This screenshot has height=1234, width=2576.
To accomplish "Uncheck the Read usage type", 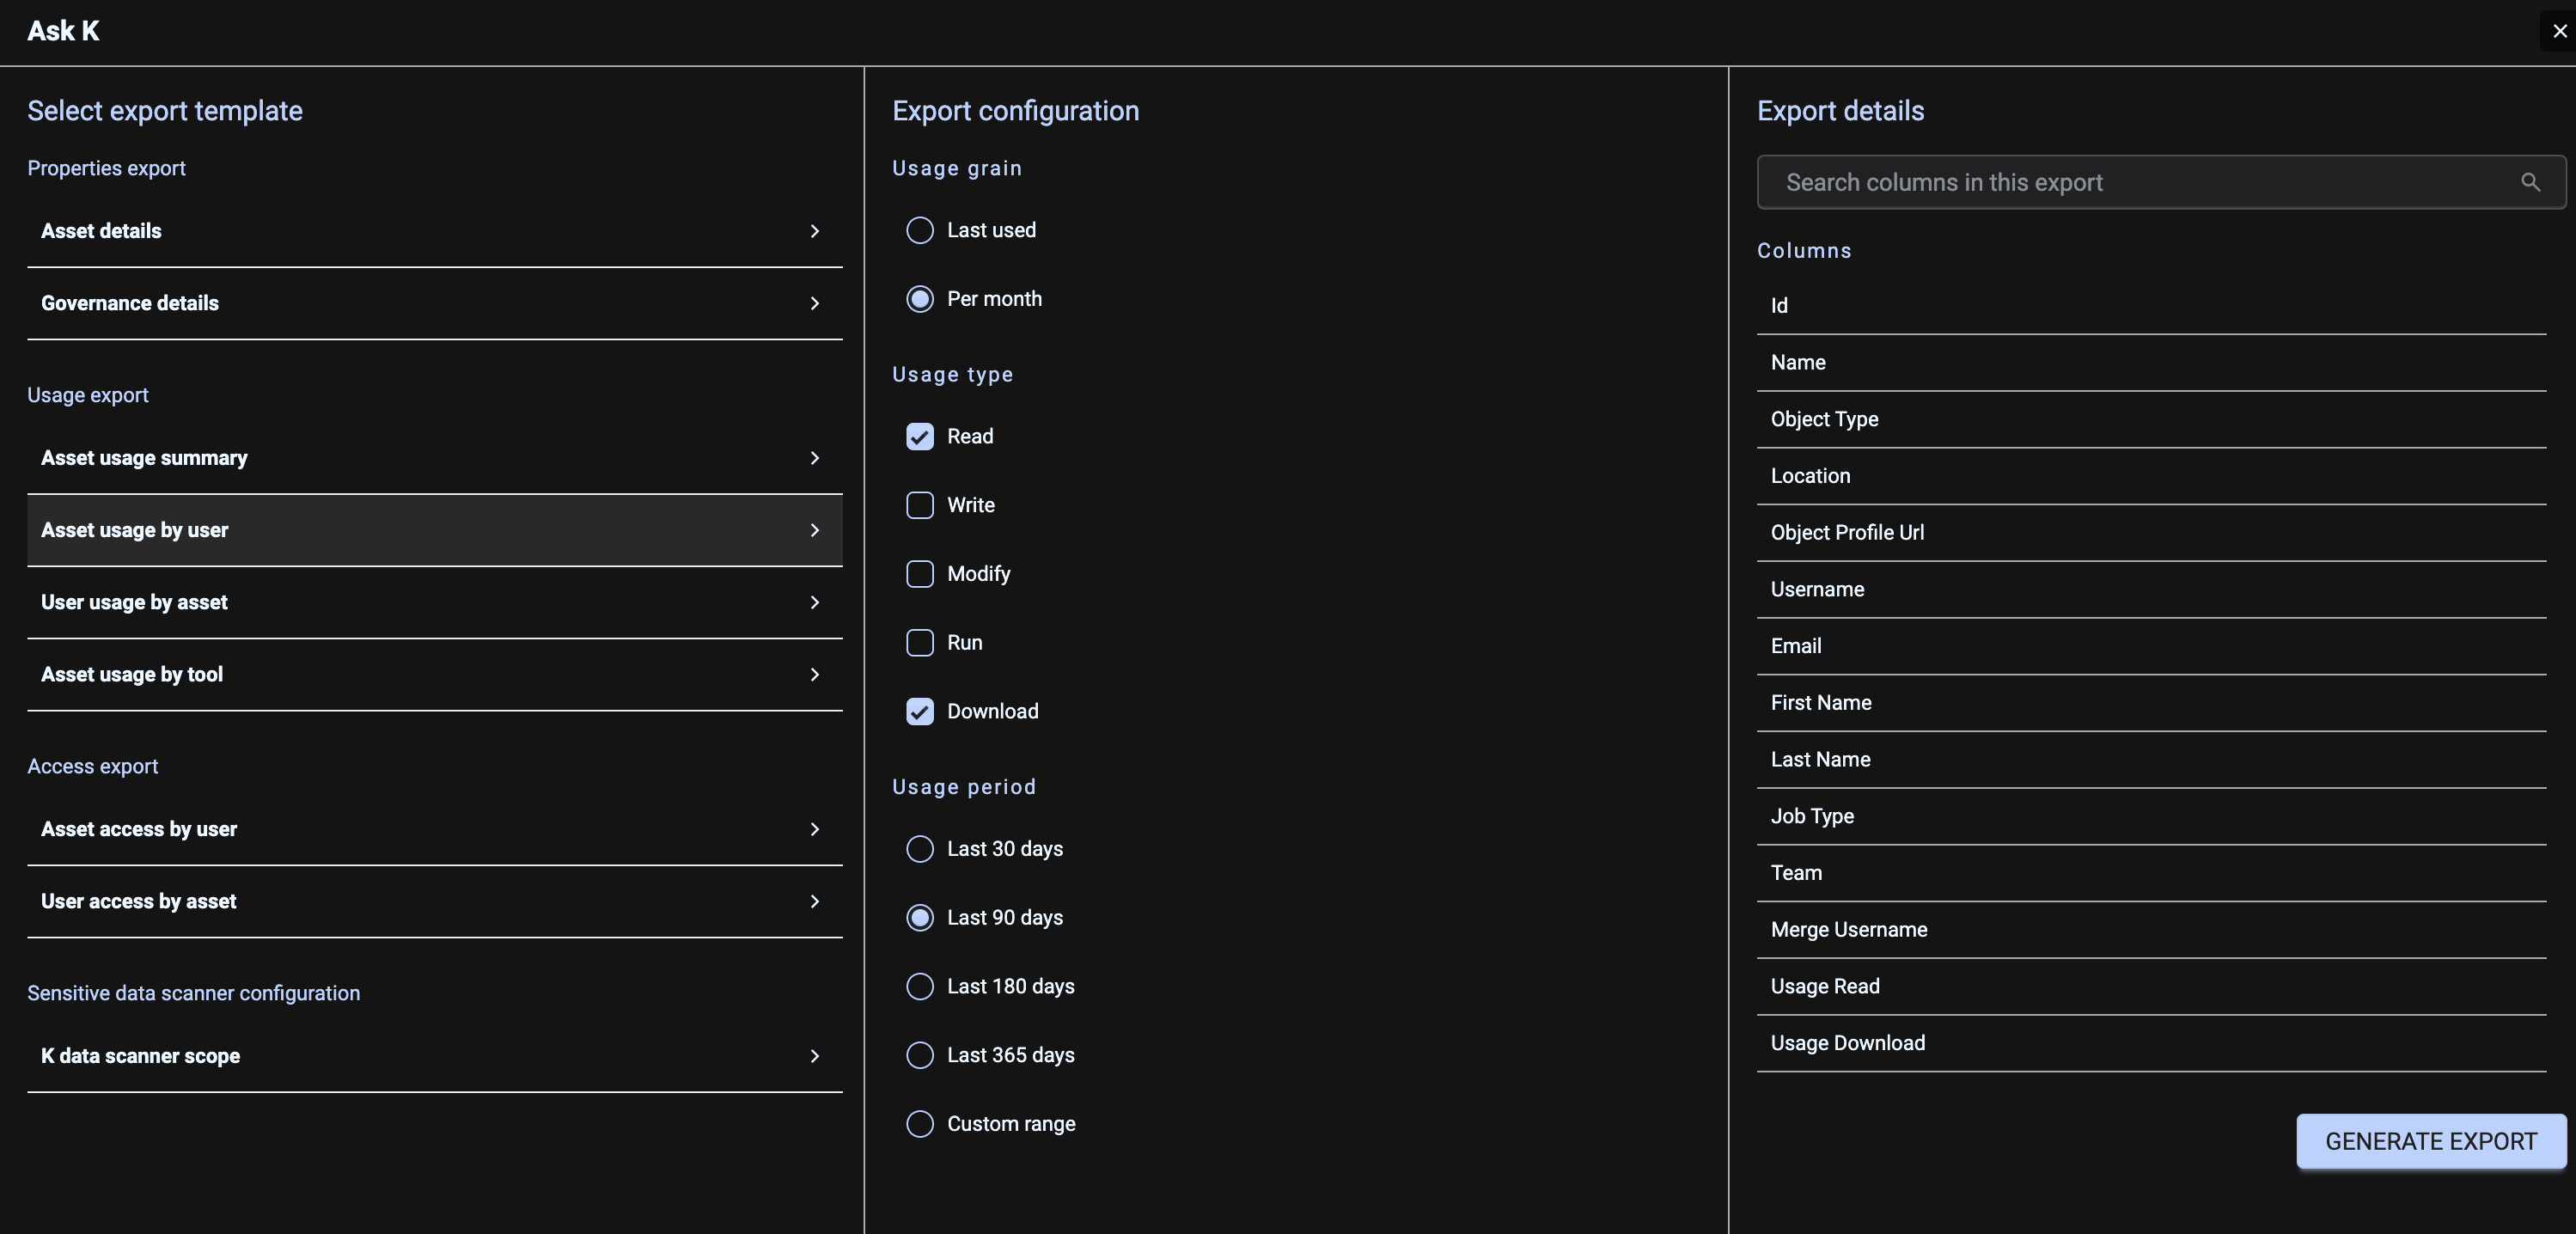I will pos(919,436).
